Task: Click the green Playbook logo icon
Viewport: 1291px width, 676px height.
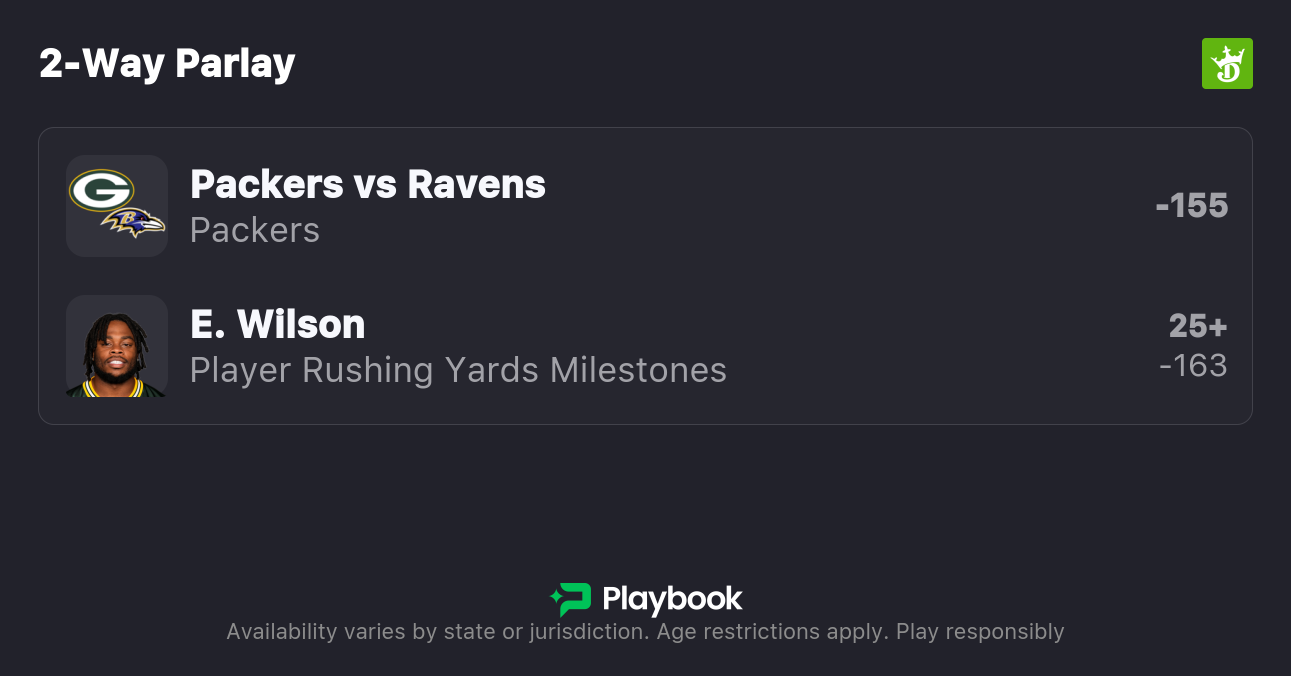Action: [571, 599]
